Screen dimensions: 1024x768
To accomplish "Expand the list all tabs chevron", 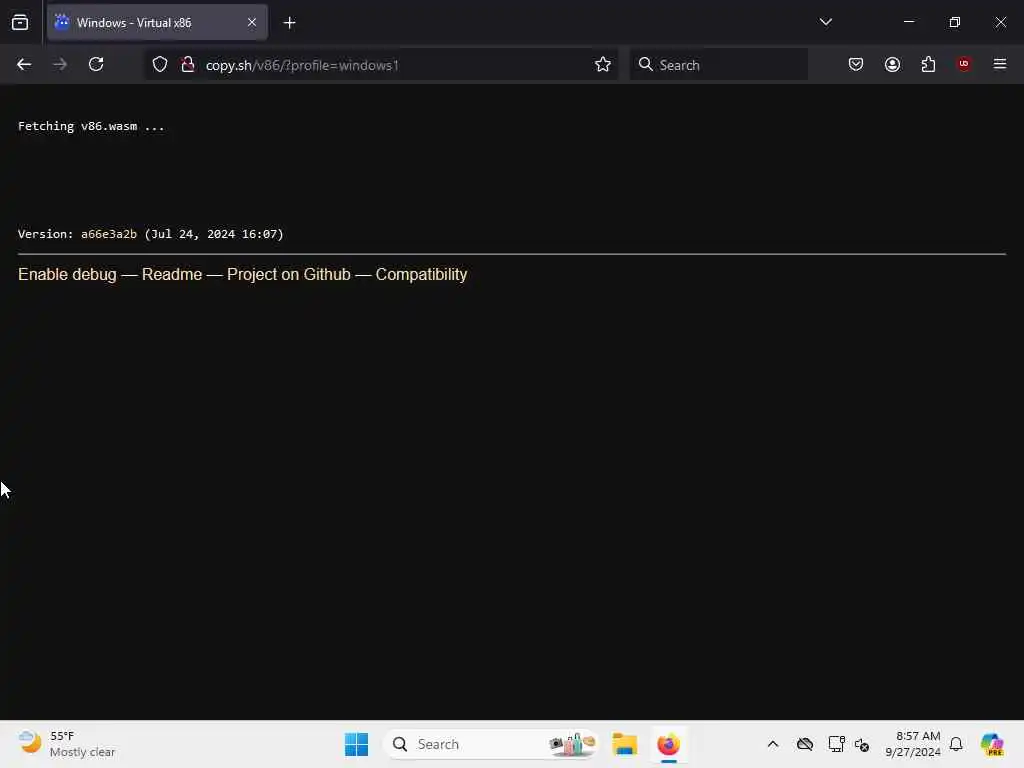I will pyautogui.click(x=825, y=22).
